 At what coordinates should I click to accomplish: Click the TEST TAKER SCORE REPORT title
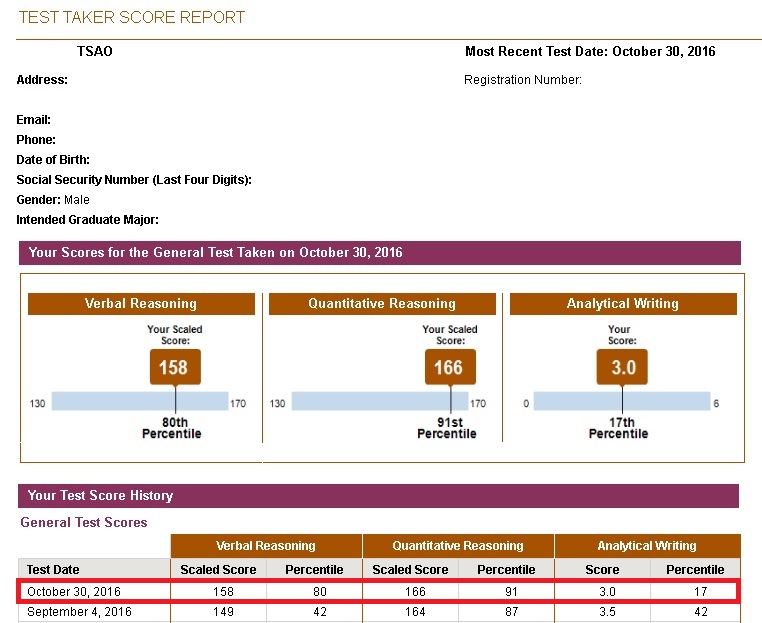coord(132,17)
